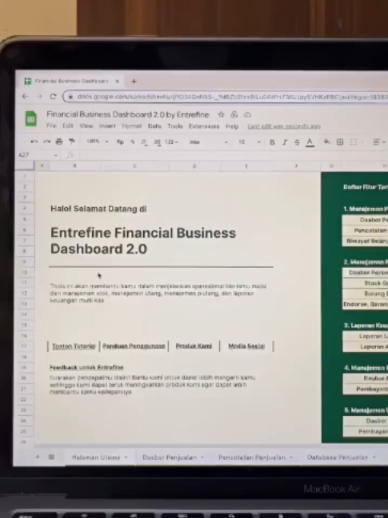
Task: Star the Financial Business Dashboard document
Action: tap(221, 115)
